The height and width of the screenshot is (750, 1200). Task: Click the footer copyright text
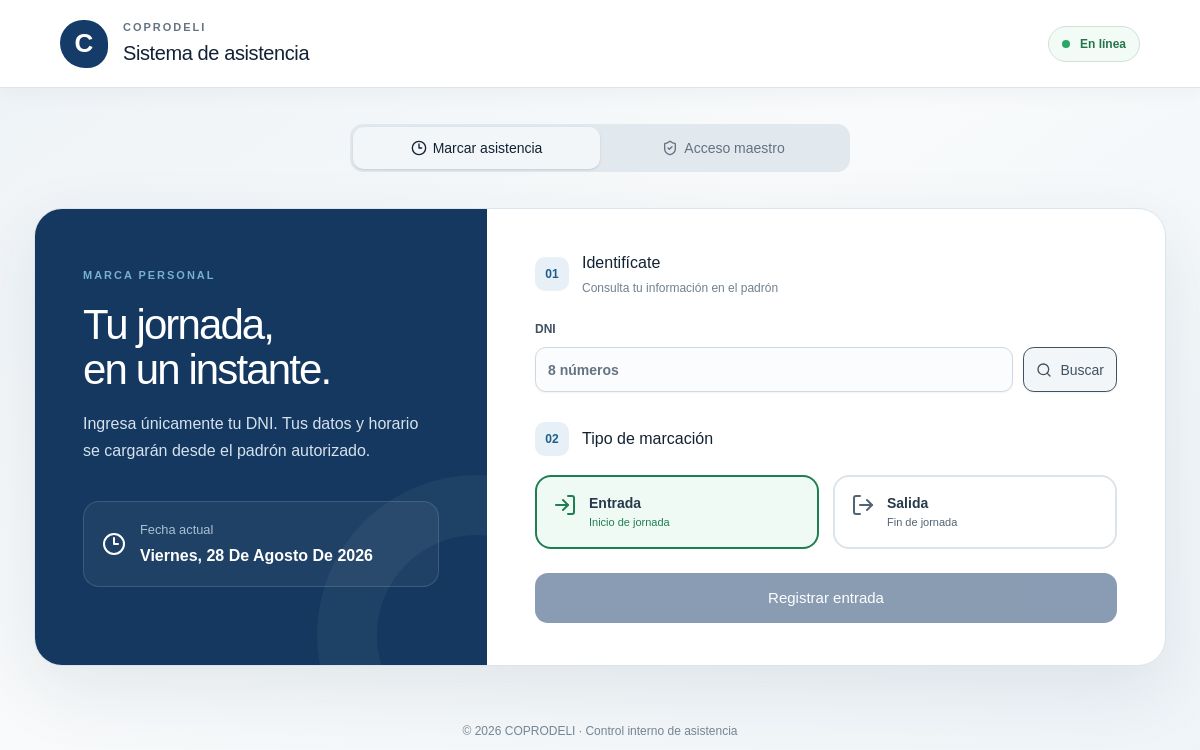coord(600,731)
